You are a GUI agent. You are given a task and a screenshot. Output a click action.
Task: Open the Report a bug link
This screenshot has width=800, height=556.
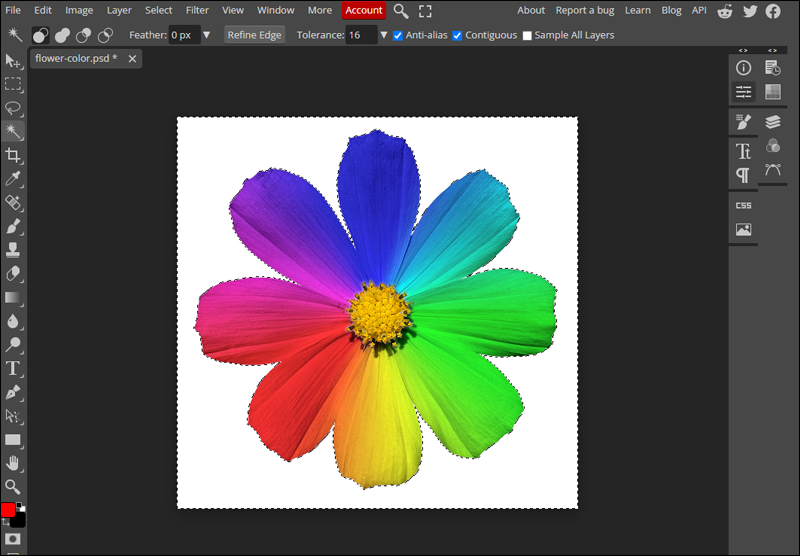click(x=585, y=10)
